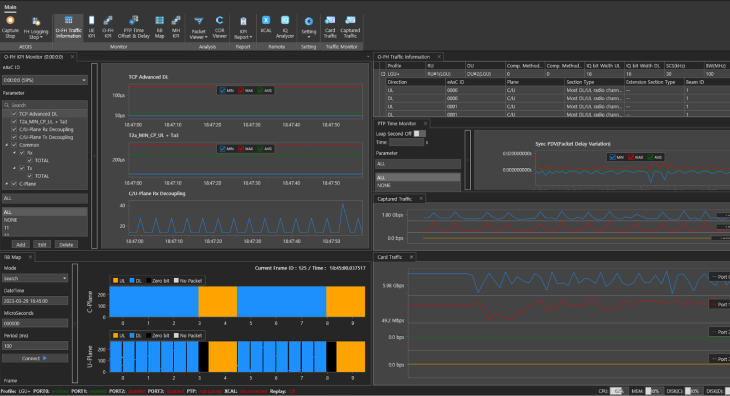Toggle the Leap Second switch

[419, 134]
